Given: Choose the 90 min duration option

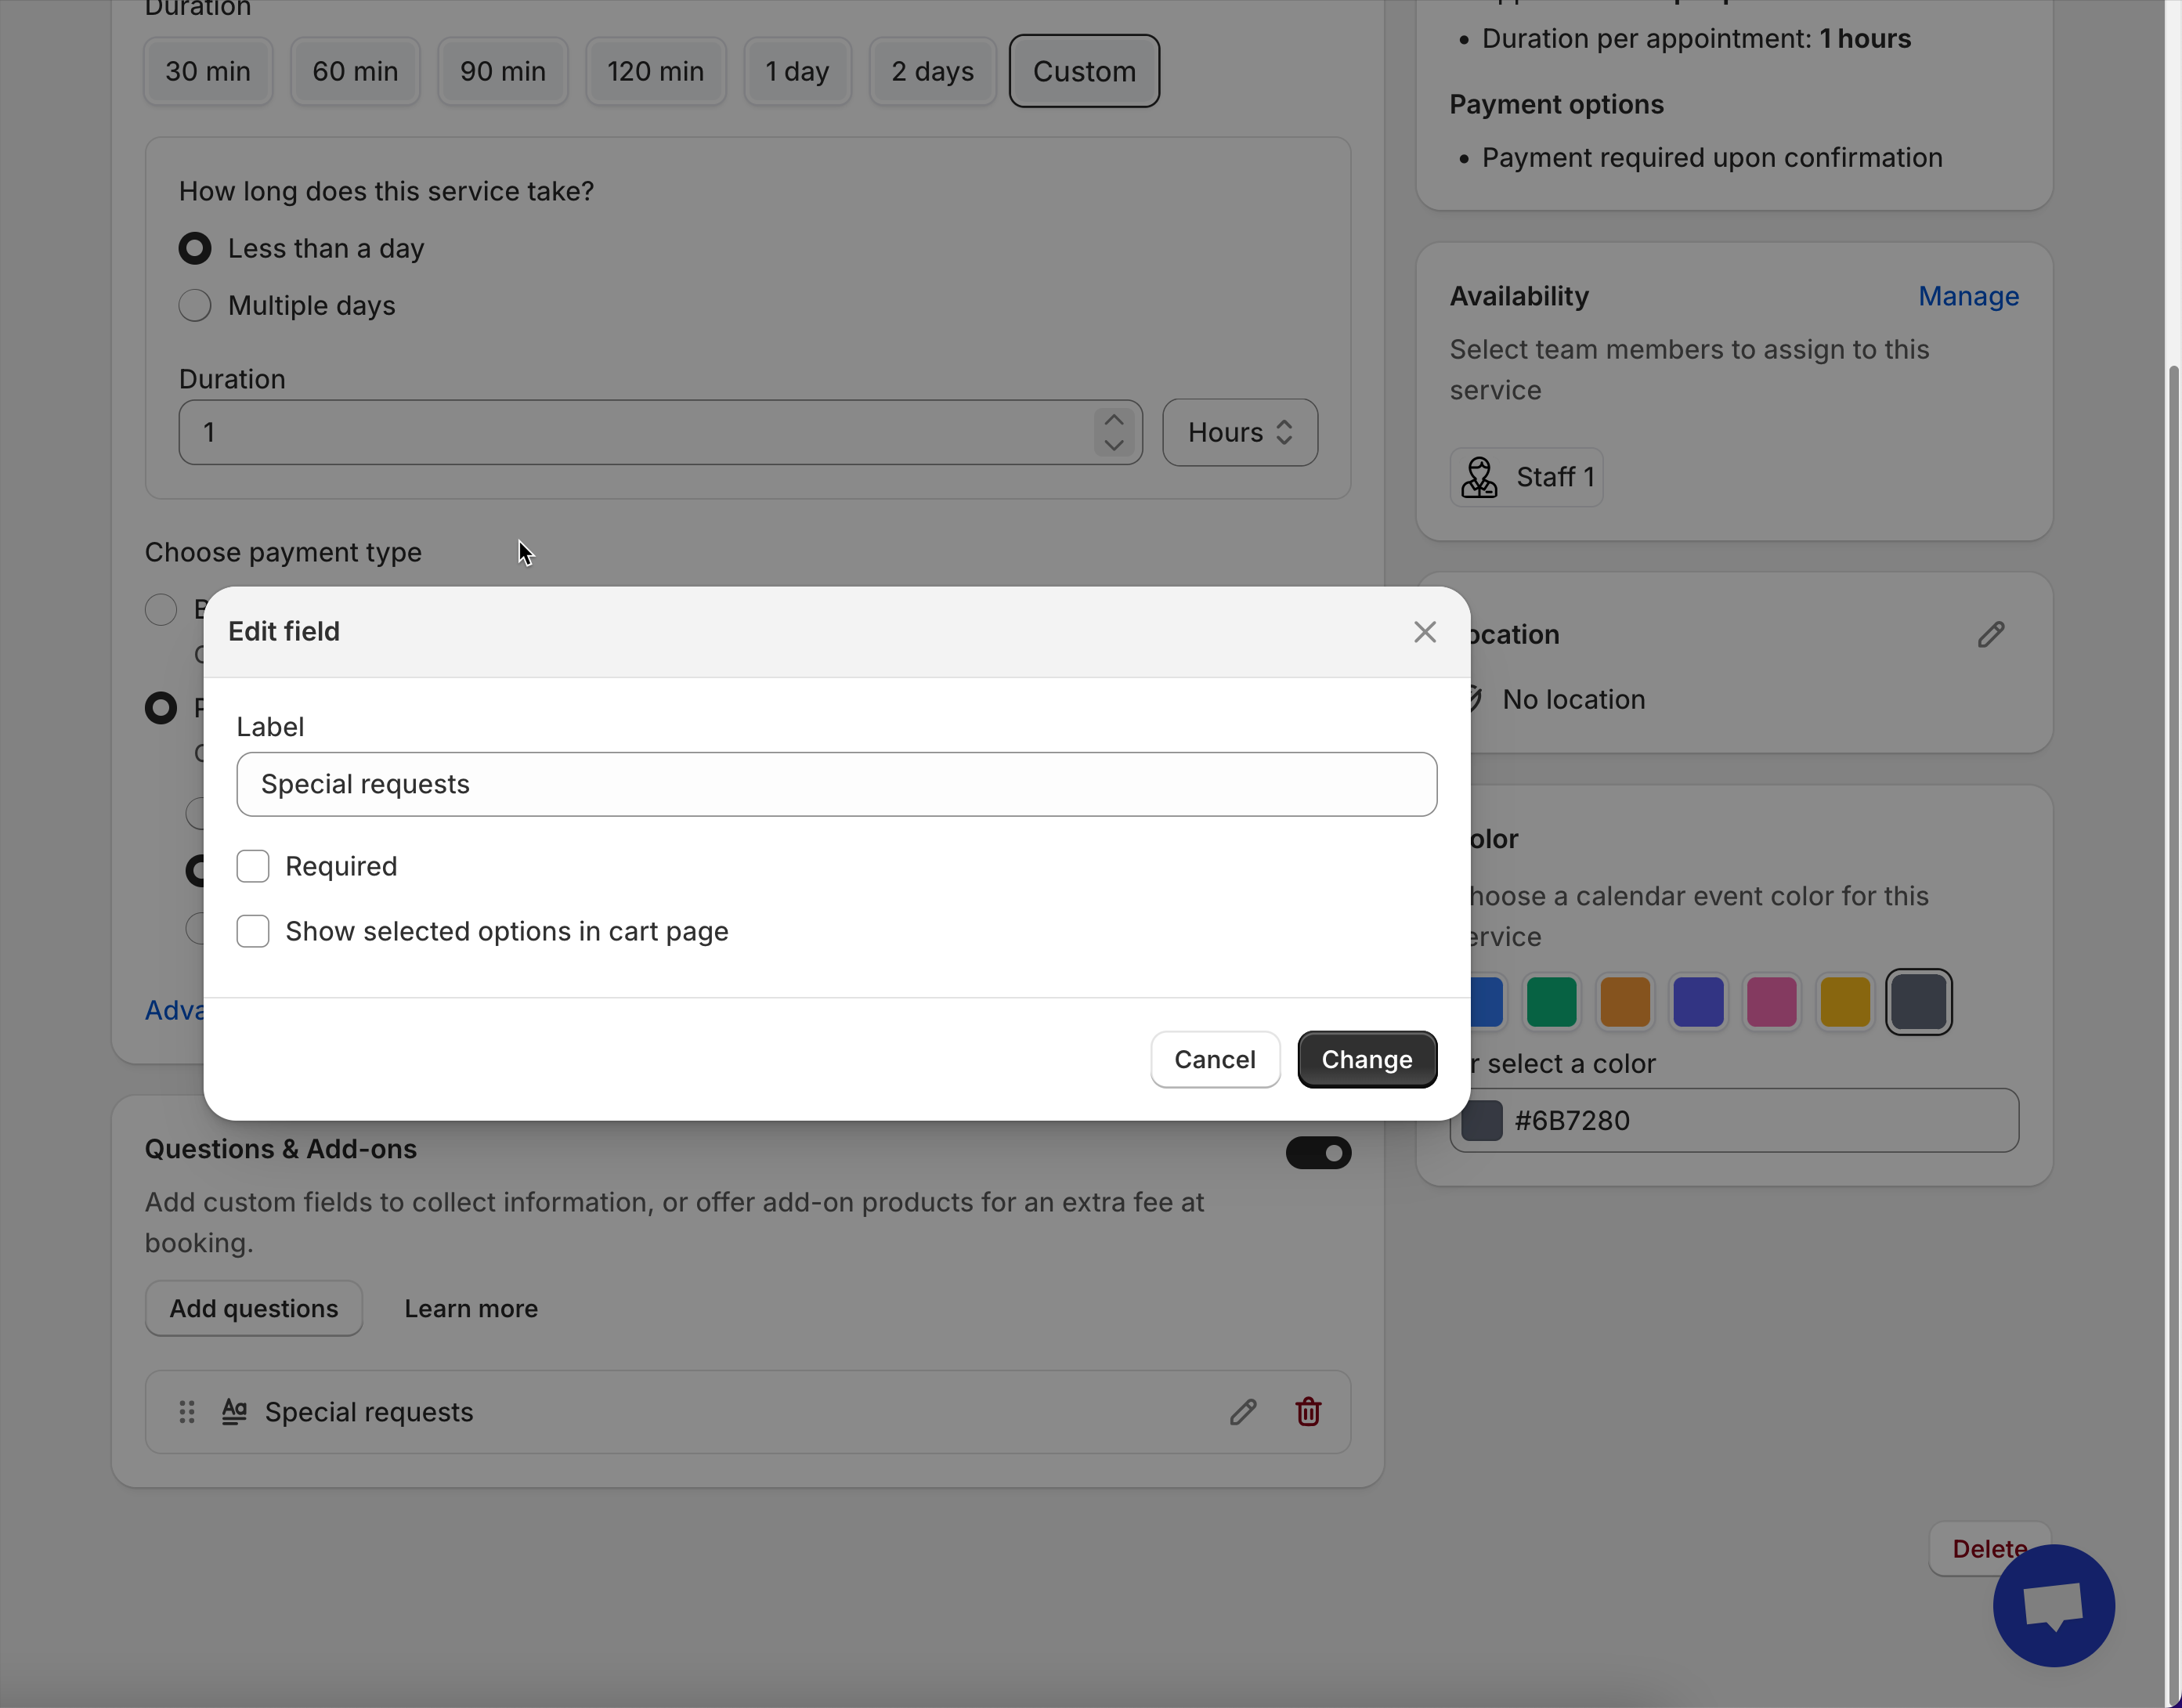Looking at the screenshot, I should coord(502,71).
